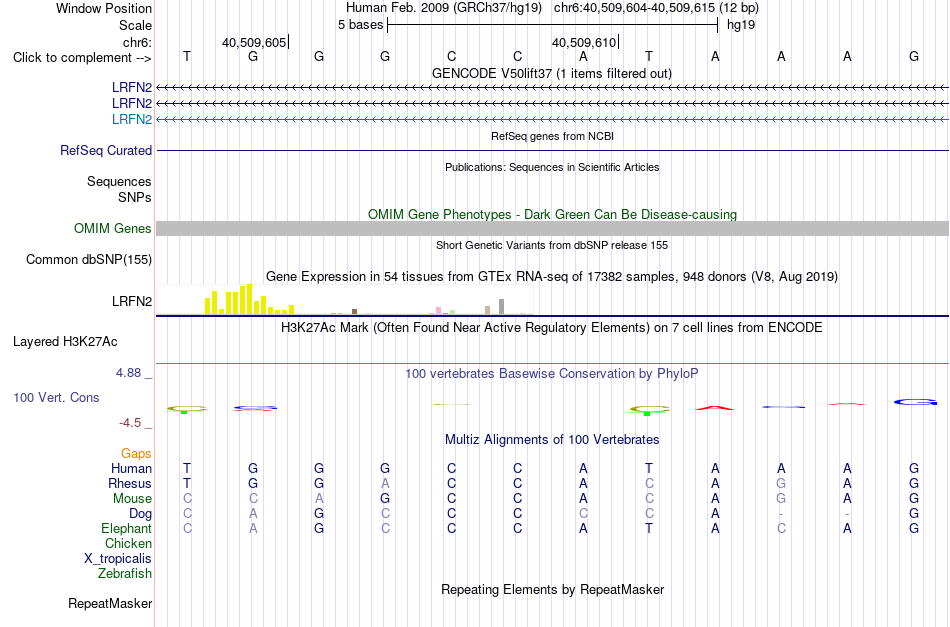Image resolution: width=950 pixels, height=627 pixels.
Task: Click the 40,509,605 ruler coordinate
Action: 254,42
